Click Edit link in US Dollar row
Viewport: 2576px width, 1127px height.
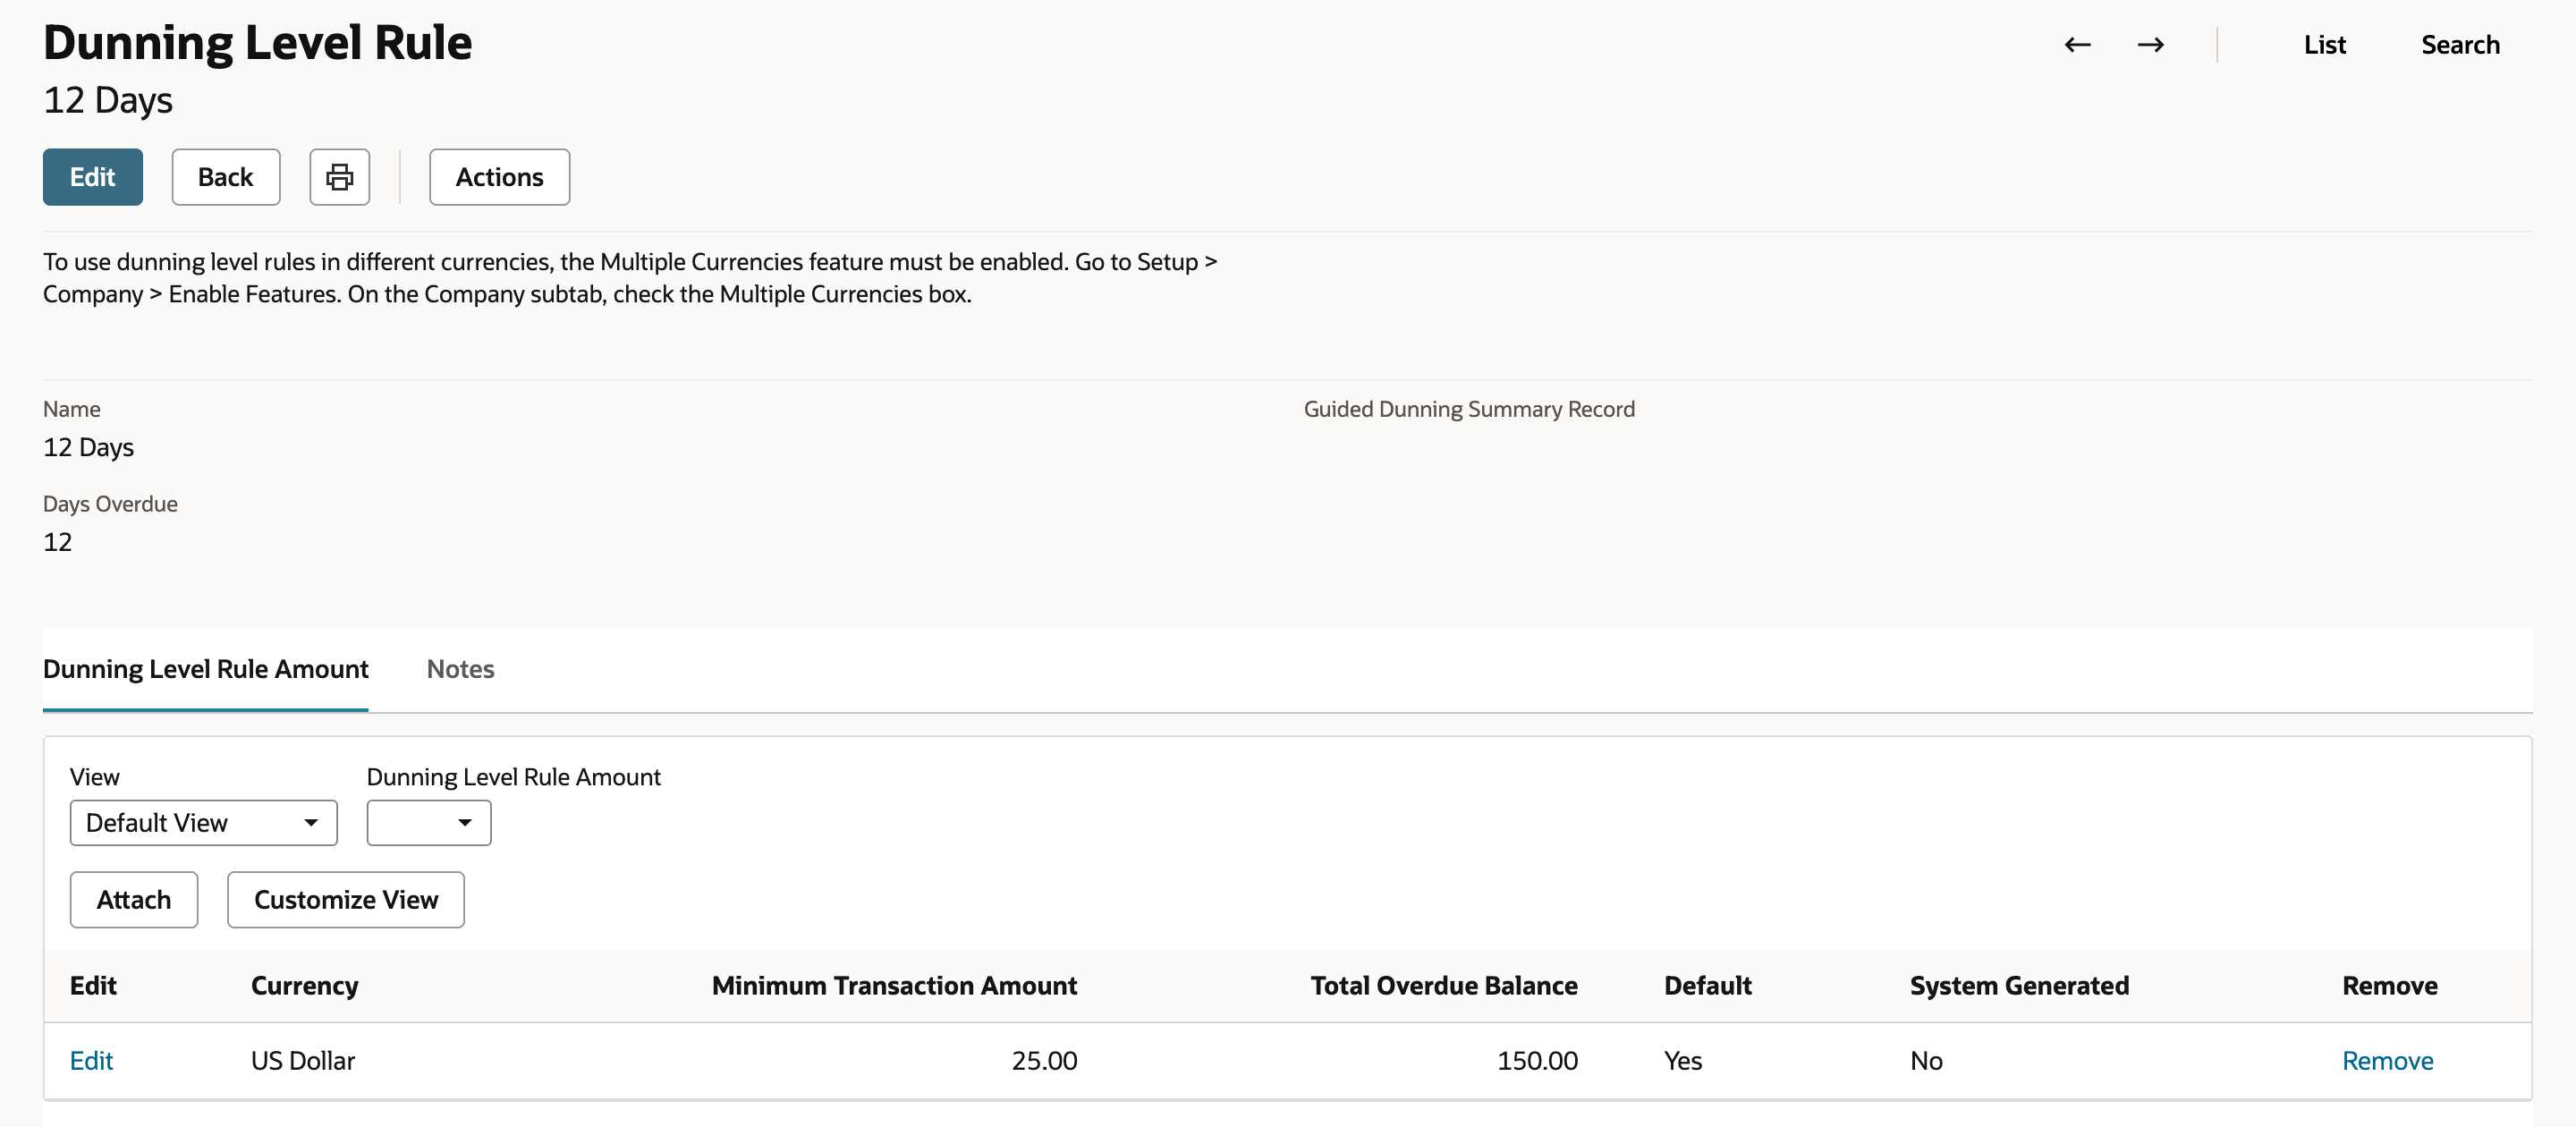(x=91, y=1060)
